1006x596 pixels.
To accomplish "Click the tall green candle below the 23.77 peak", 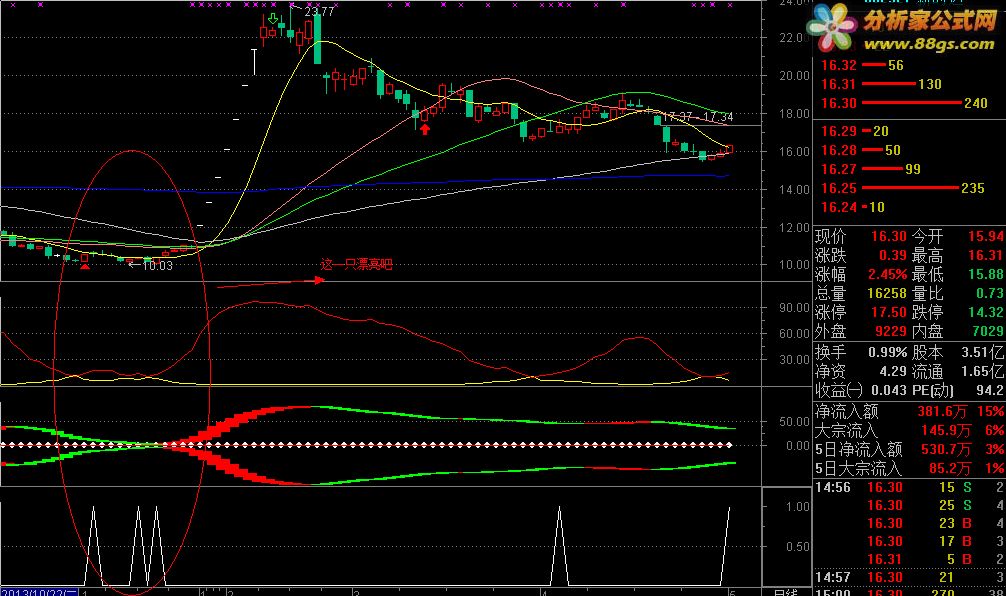I will 317,39.
